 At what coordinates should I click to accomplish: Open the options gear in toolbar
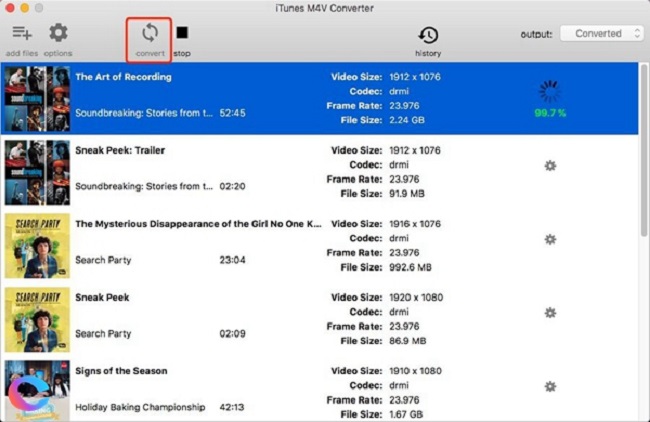click(58, 33)
